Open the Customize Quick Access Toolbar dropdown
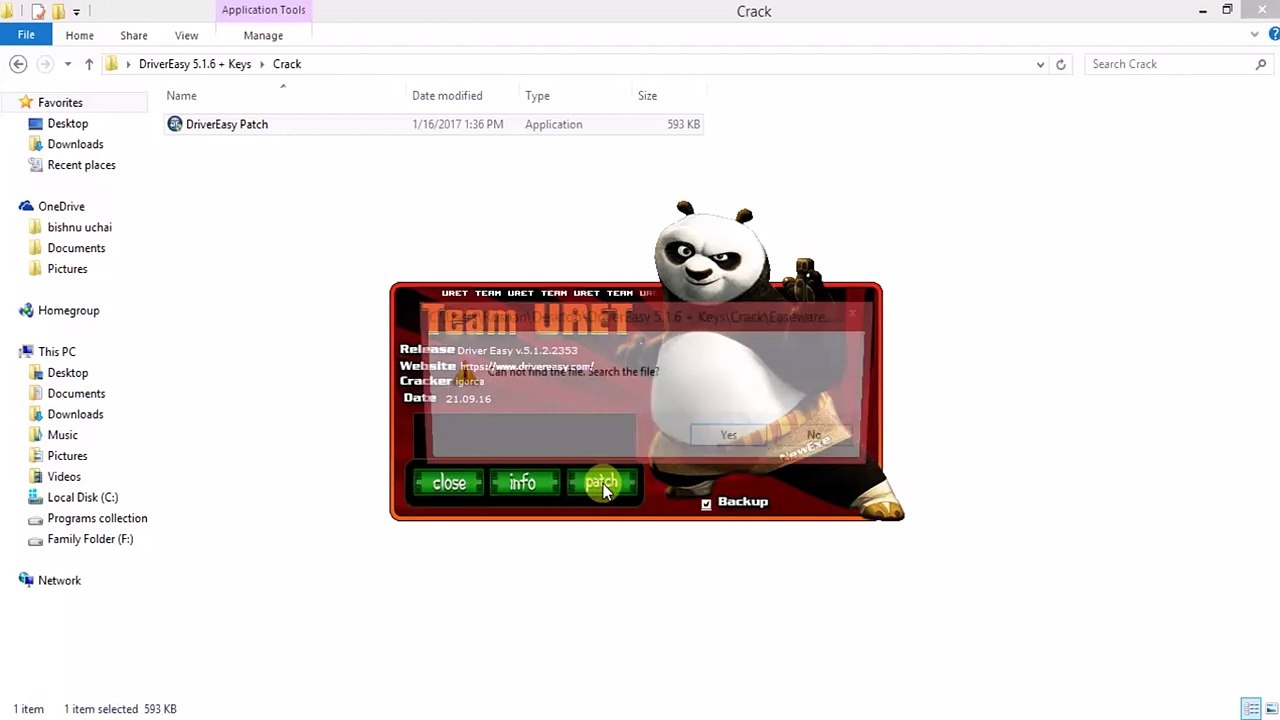The width and height of the screenshot is (1280, 720). click(76, 12)
